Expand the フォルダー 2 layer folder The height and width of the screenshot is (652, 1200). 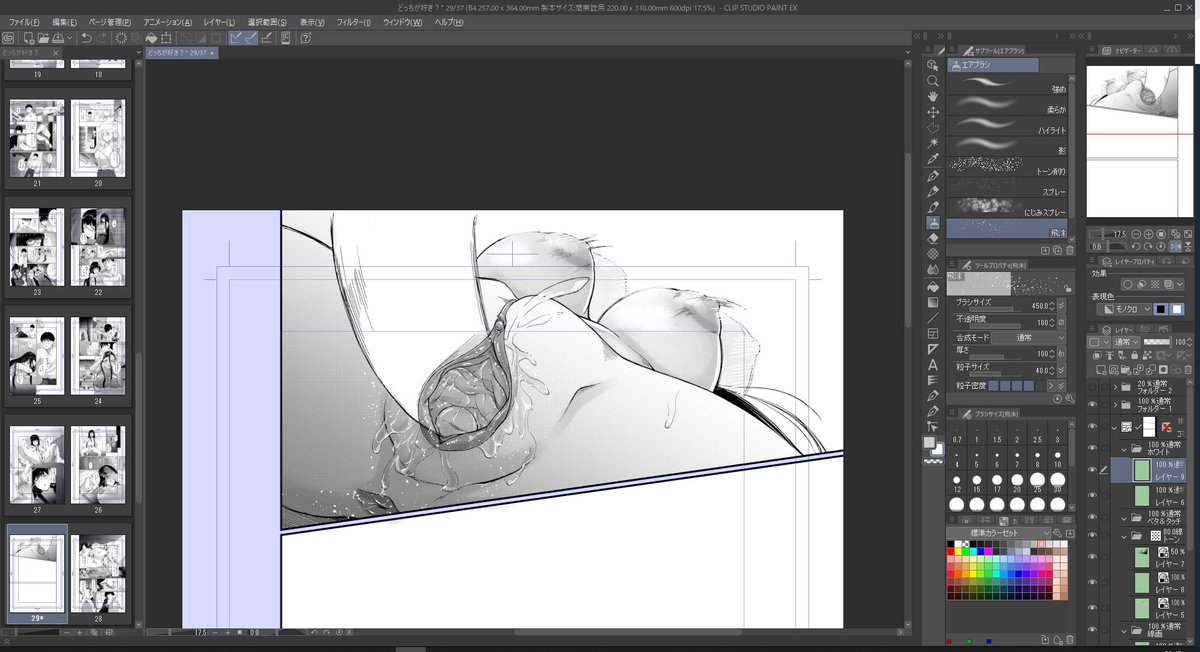(1115, 385)
